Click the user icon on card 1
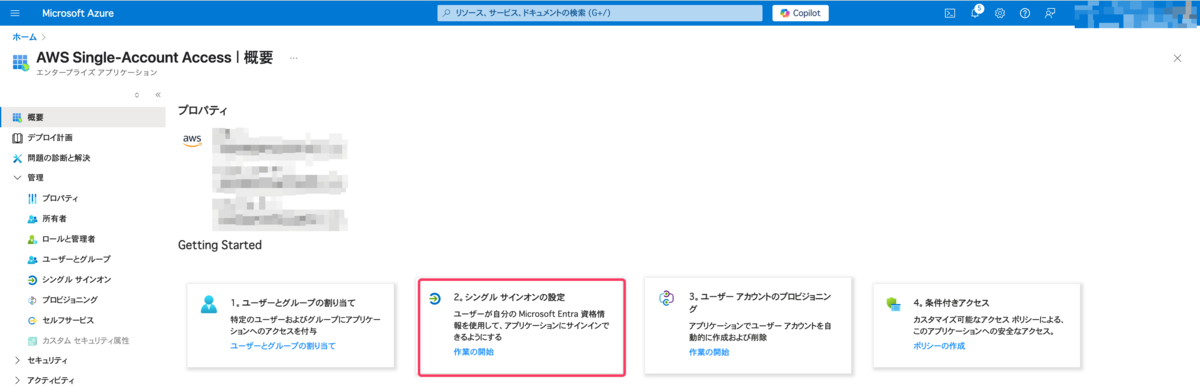This screenshot has width=1200, height=386. [x=208, y=304]
